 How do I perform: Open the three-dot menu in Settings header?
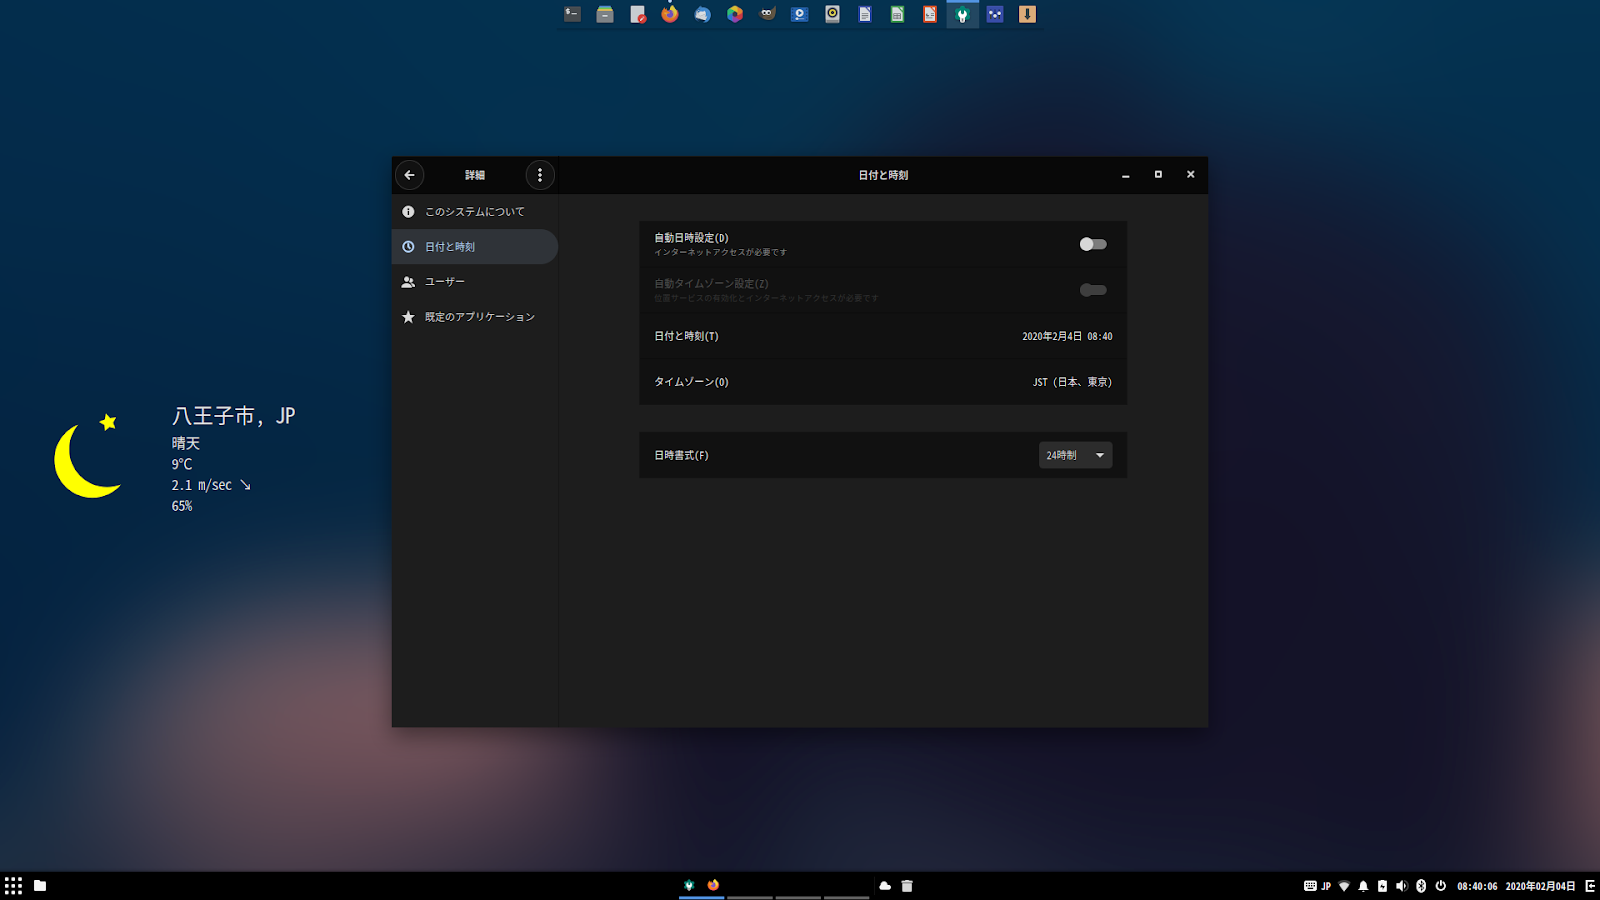coord(540,175)
